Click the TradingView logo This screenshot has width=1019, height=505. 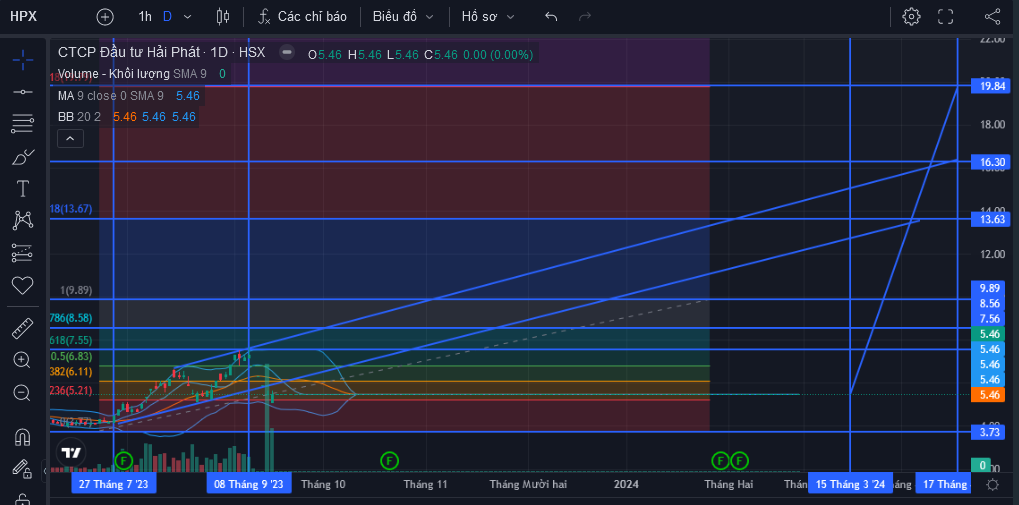tap(70, 452)
